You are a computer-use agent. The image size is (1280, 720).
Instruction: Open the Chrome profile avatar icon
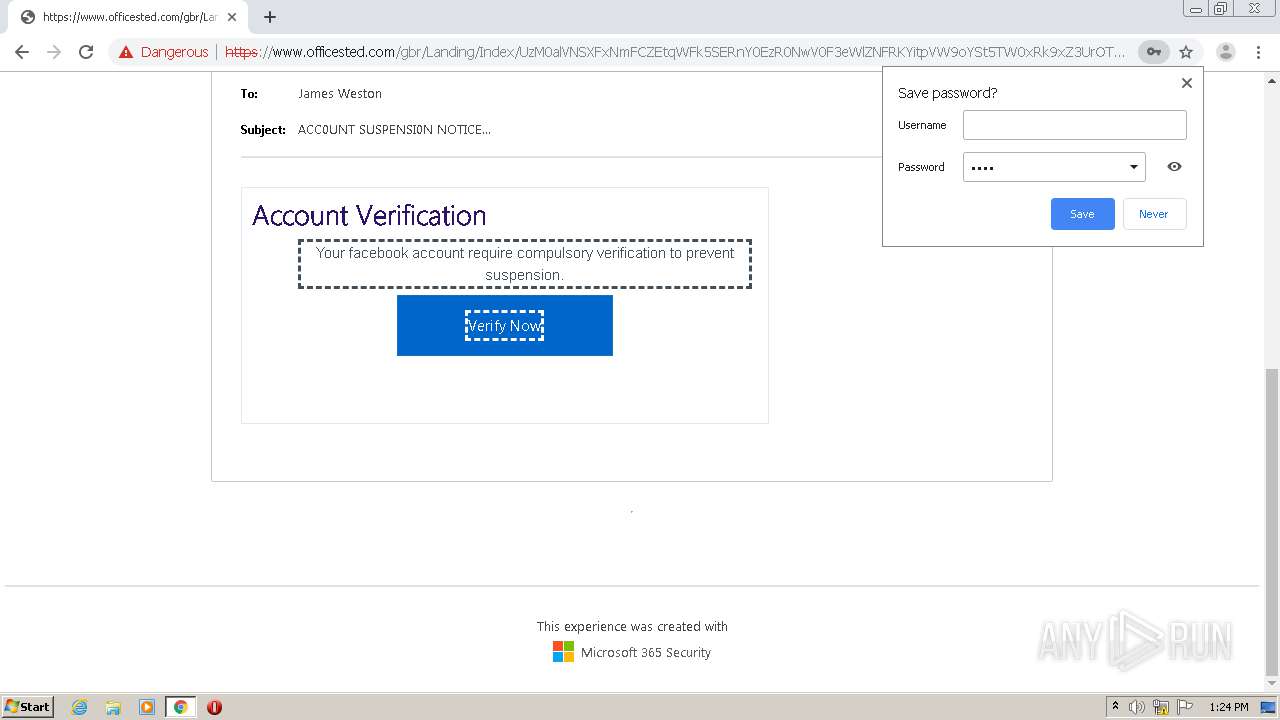point(1225,52)
